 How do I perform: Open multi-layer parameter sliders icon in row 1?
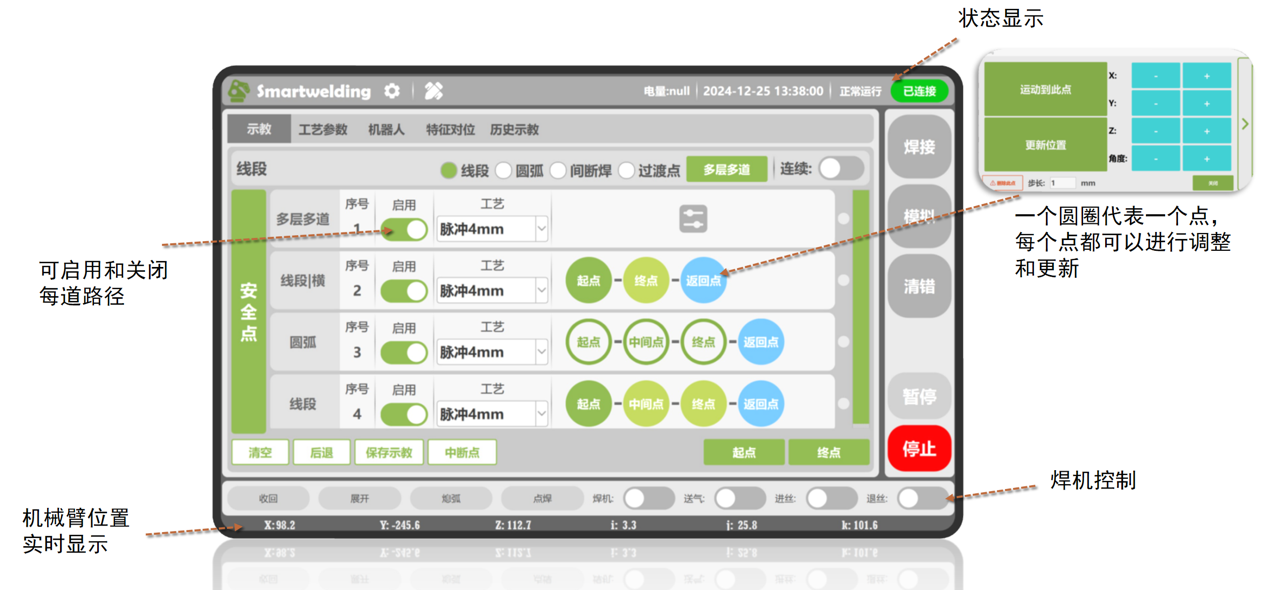click(x=693, y=218)
